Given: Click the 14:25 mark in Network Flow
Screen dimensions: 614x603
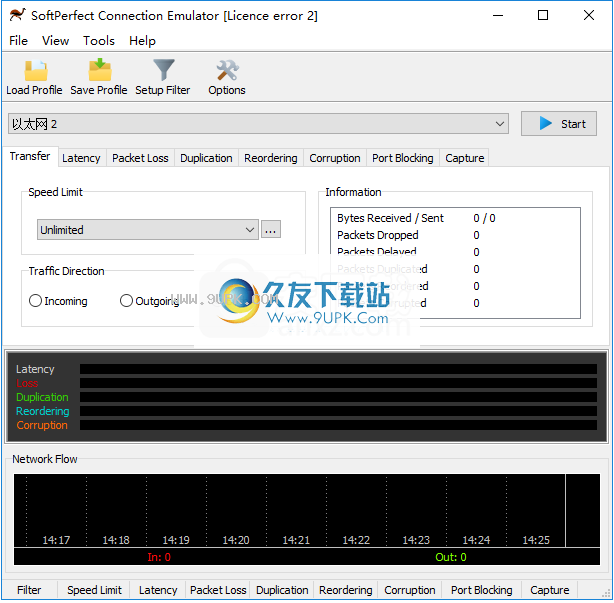Looking at the screenshot, I should point(536,540).
